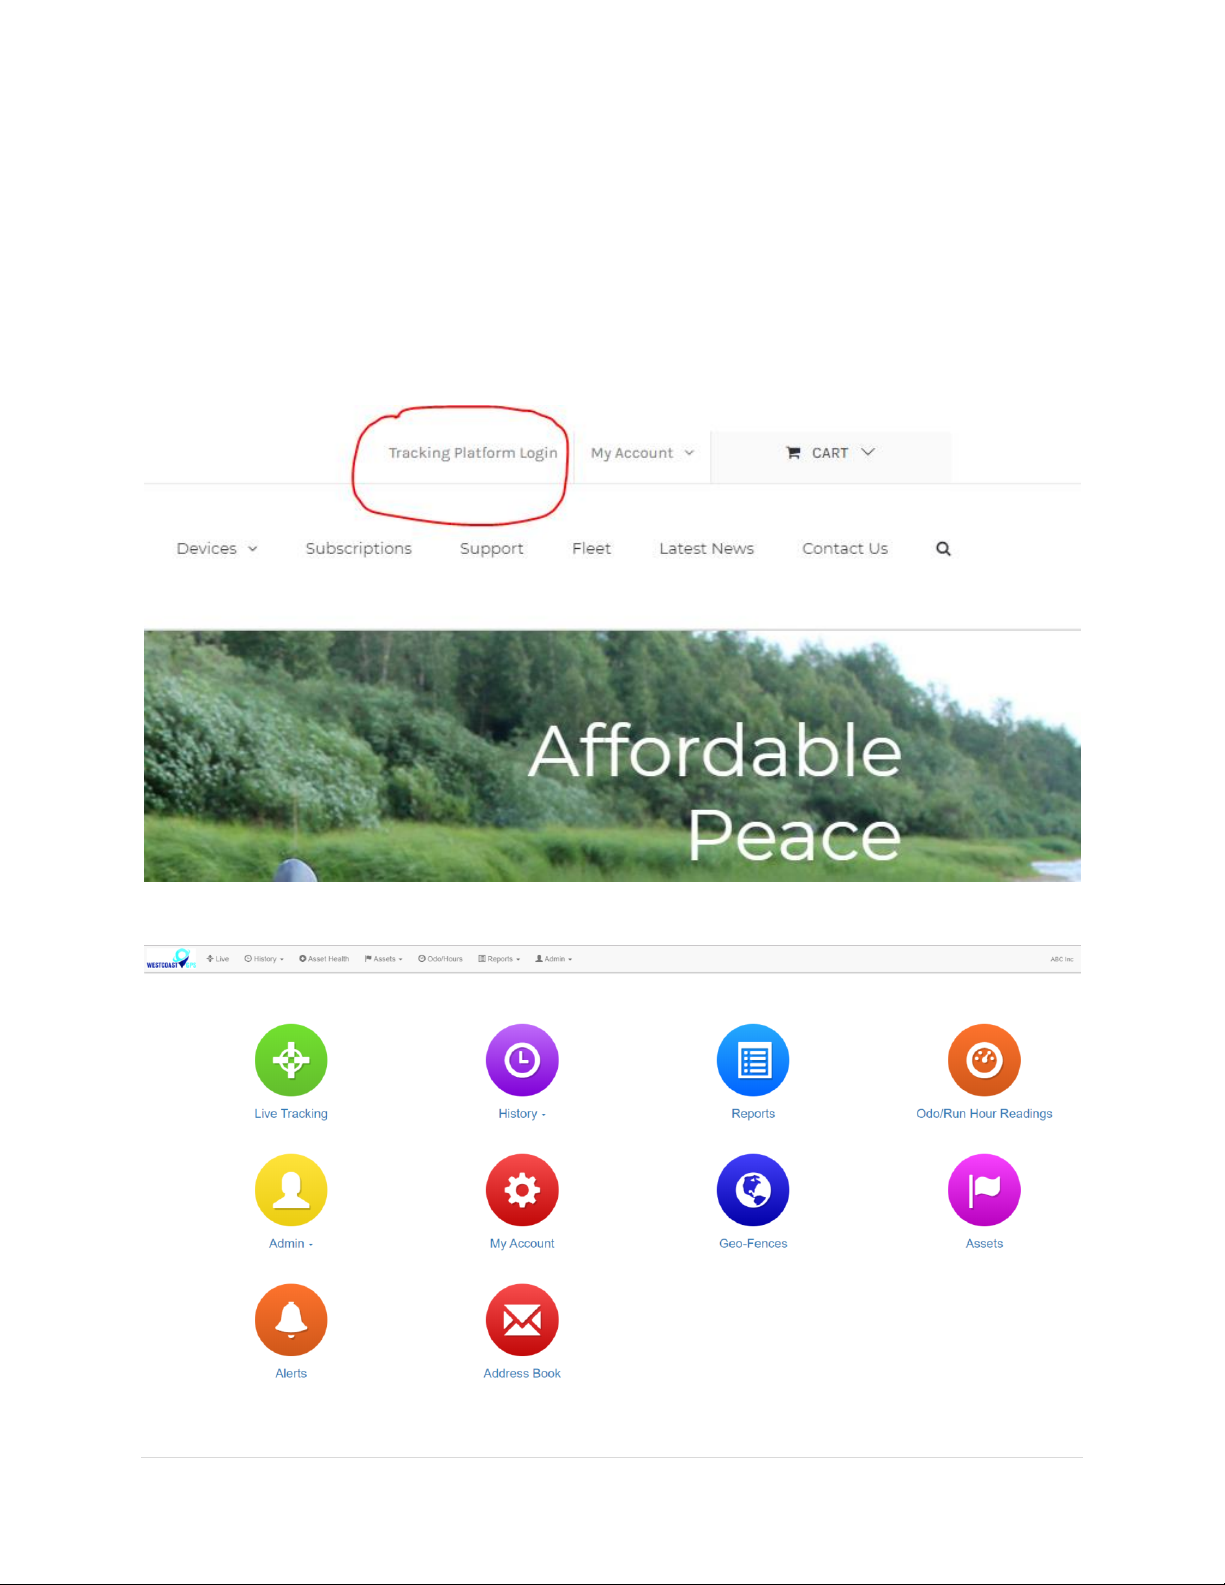Go to the Subscriptions menu item
Image resolution: width=1225 pixels, height=1585 pixels.
click(x=359, y=548)
